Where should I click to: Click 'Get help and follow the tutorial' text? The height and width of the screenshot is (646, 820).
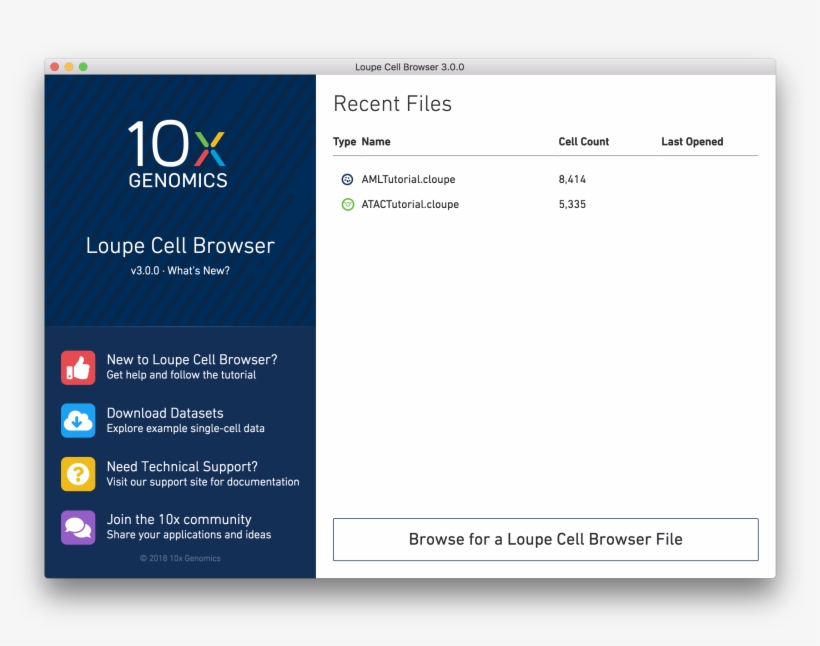tap(181, 375)
